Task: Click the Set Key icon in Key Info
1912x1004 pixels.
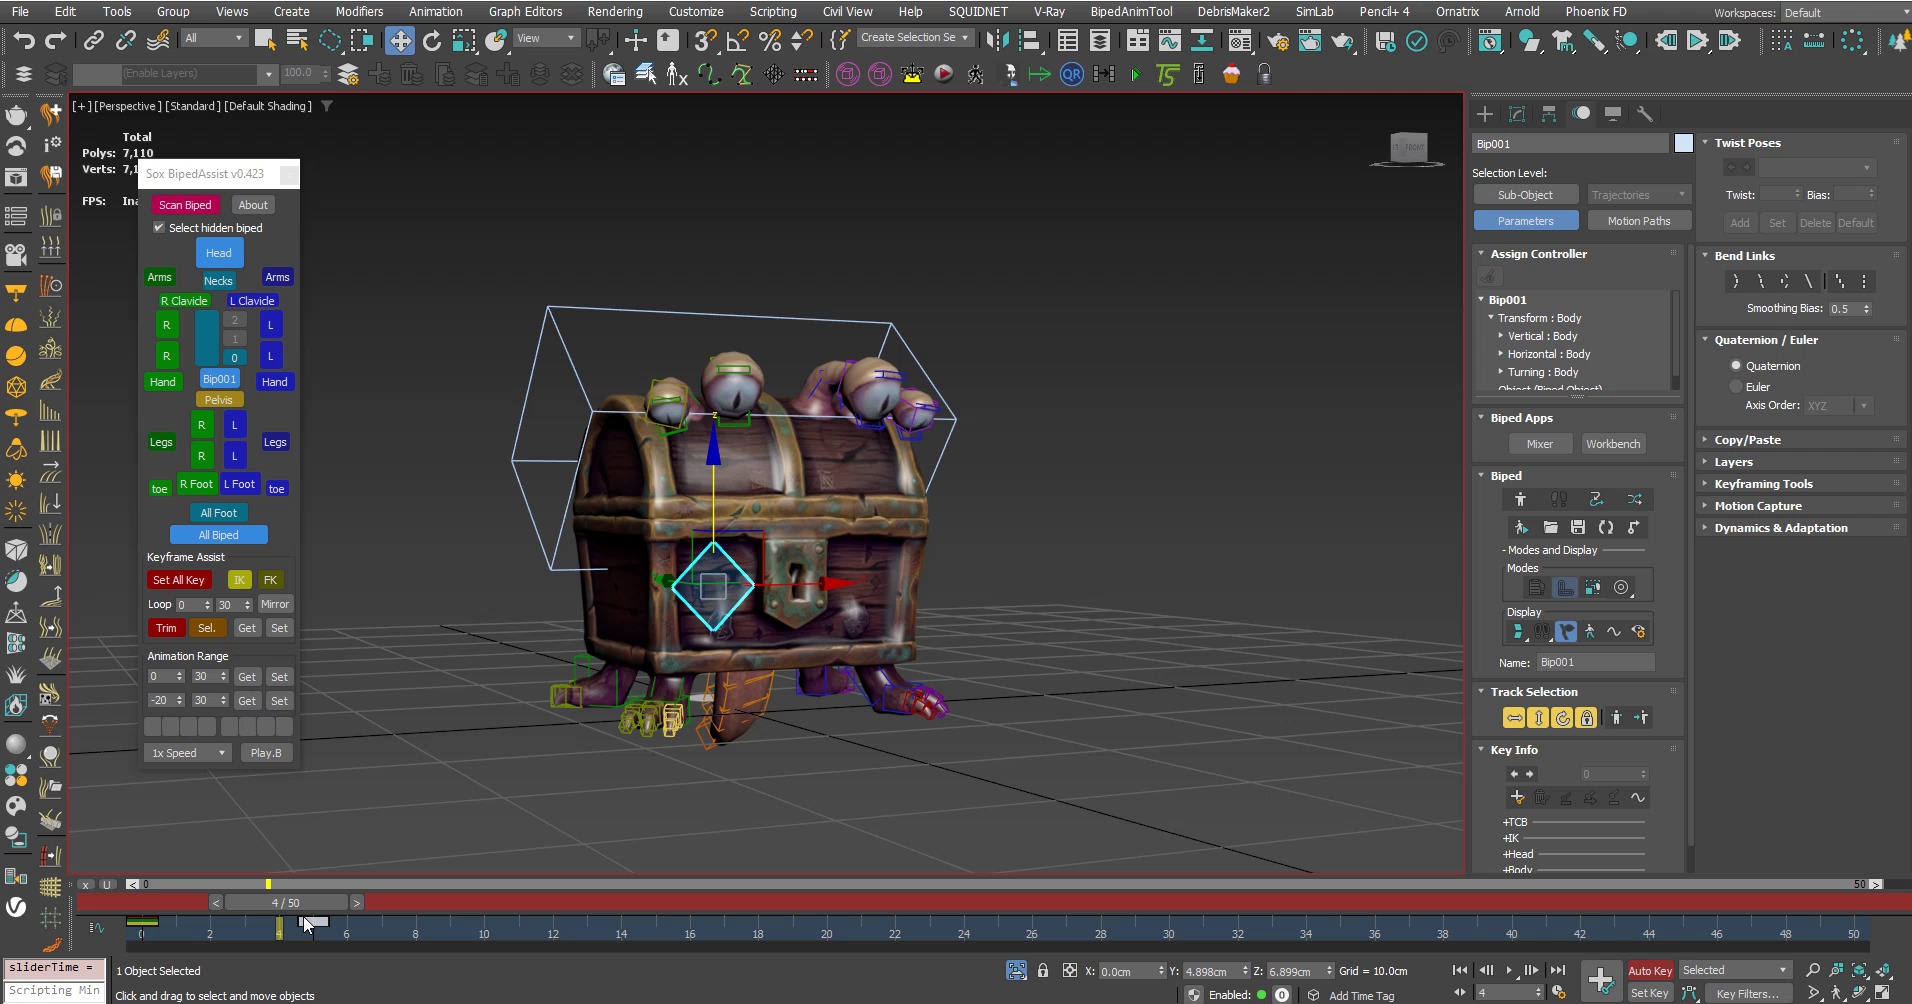Action: [1517, 797]
